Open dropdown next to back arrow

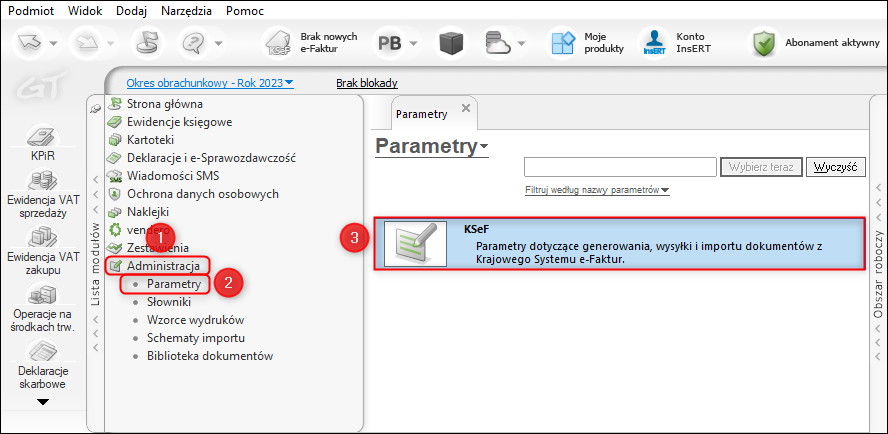[53, 44]
